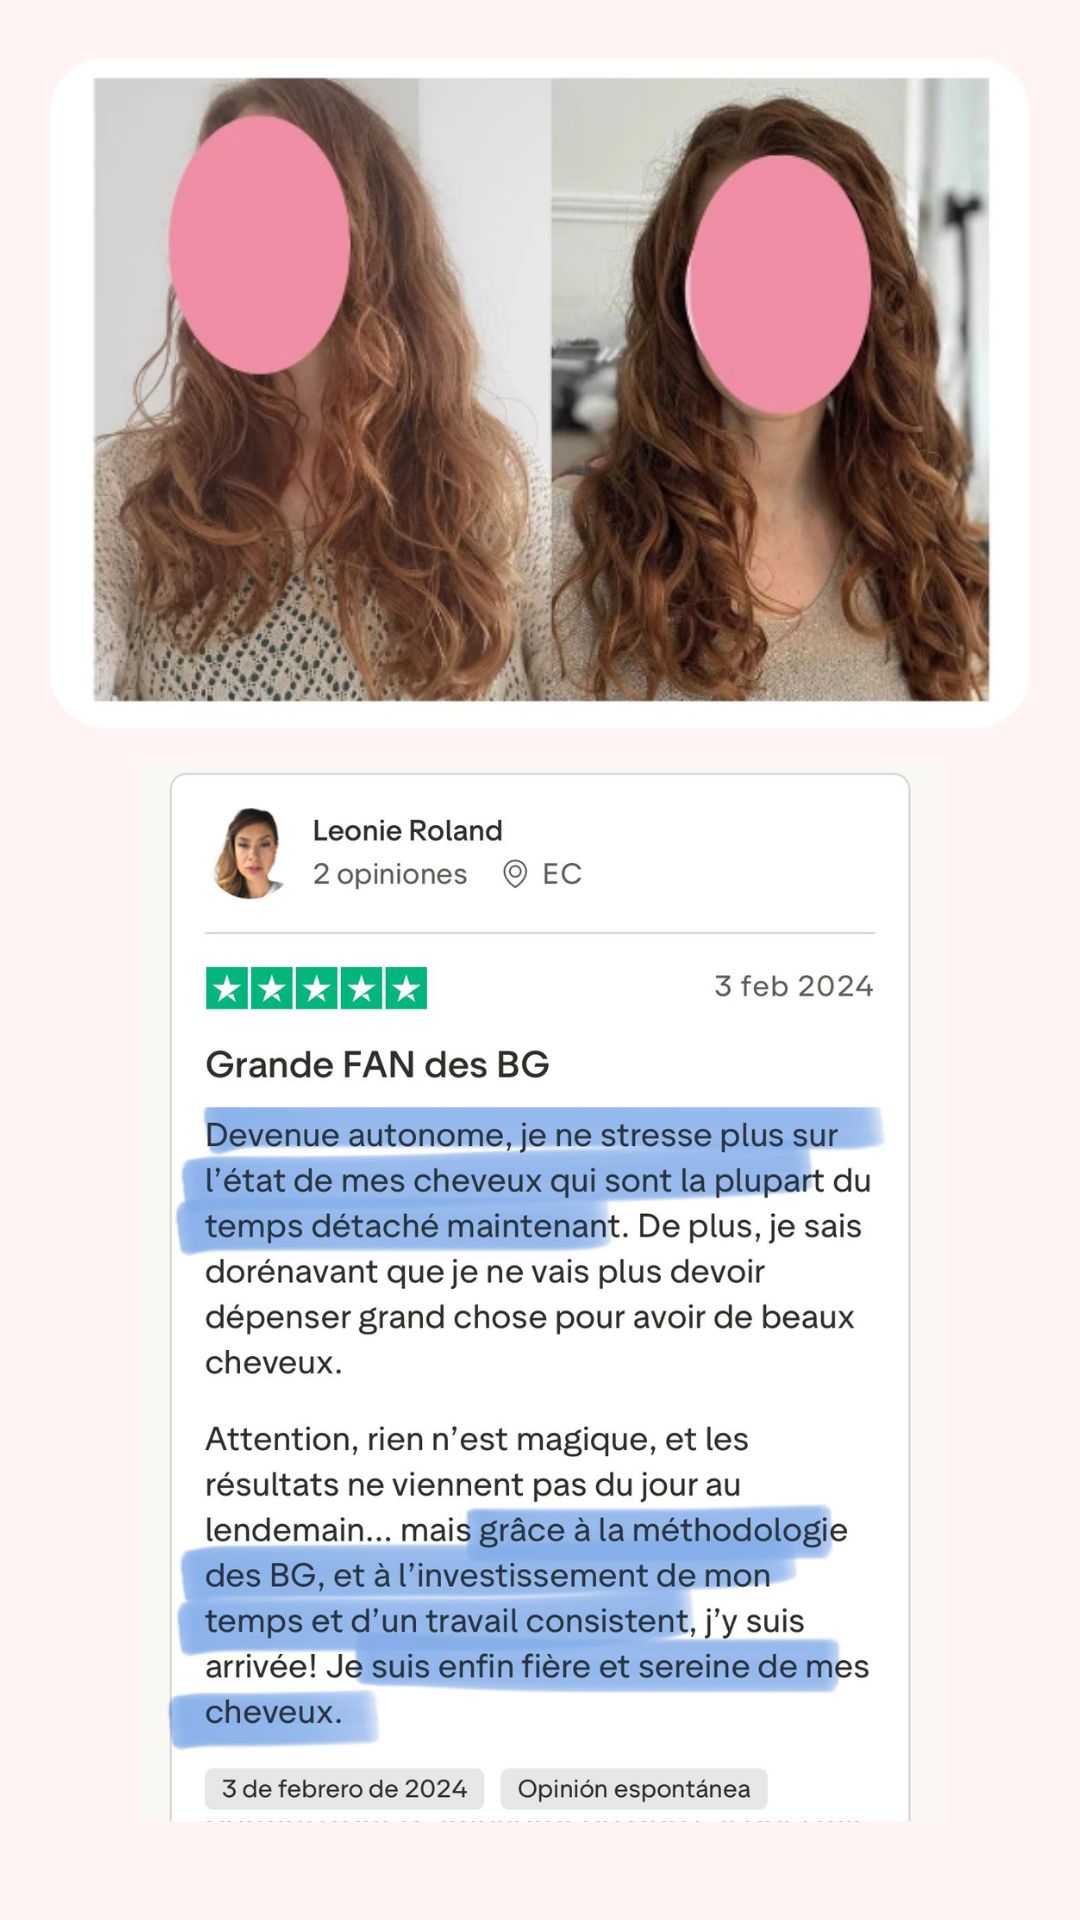Open the 'Grande FAN des BG' review title
This screenshot has width=1080, height=1920.
377,1064
